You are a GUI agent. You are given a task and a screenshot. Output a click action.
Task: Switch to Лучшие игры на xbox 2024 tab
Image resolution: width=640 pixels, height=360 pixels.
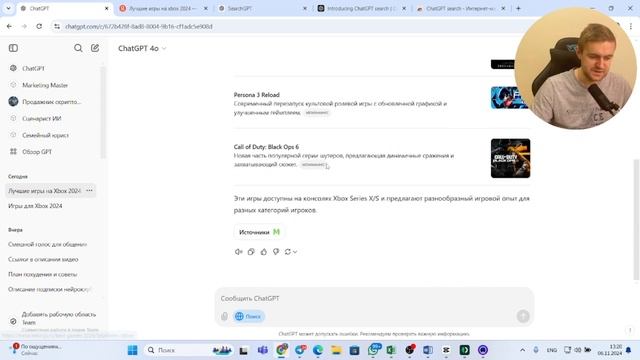pyautogui.click(x=161, y=8)
